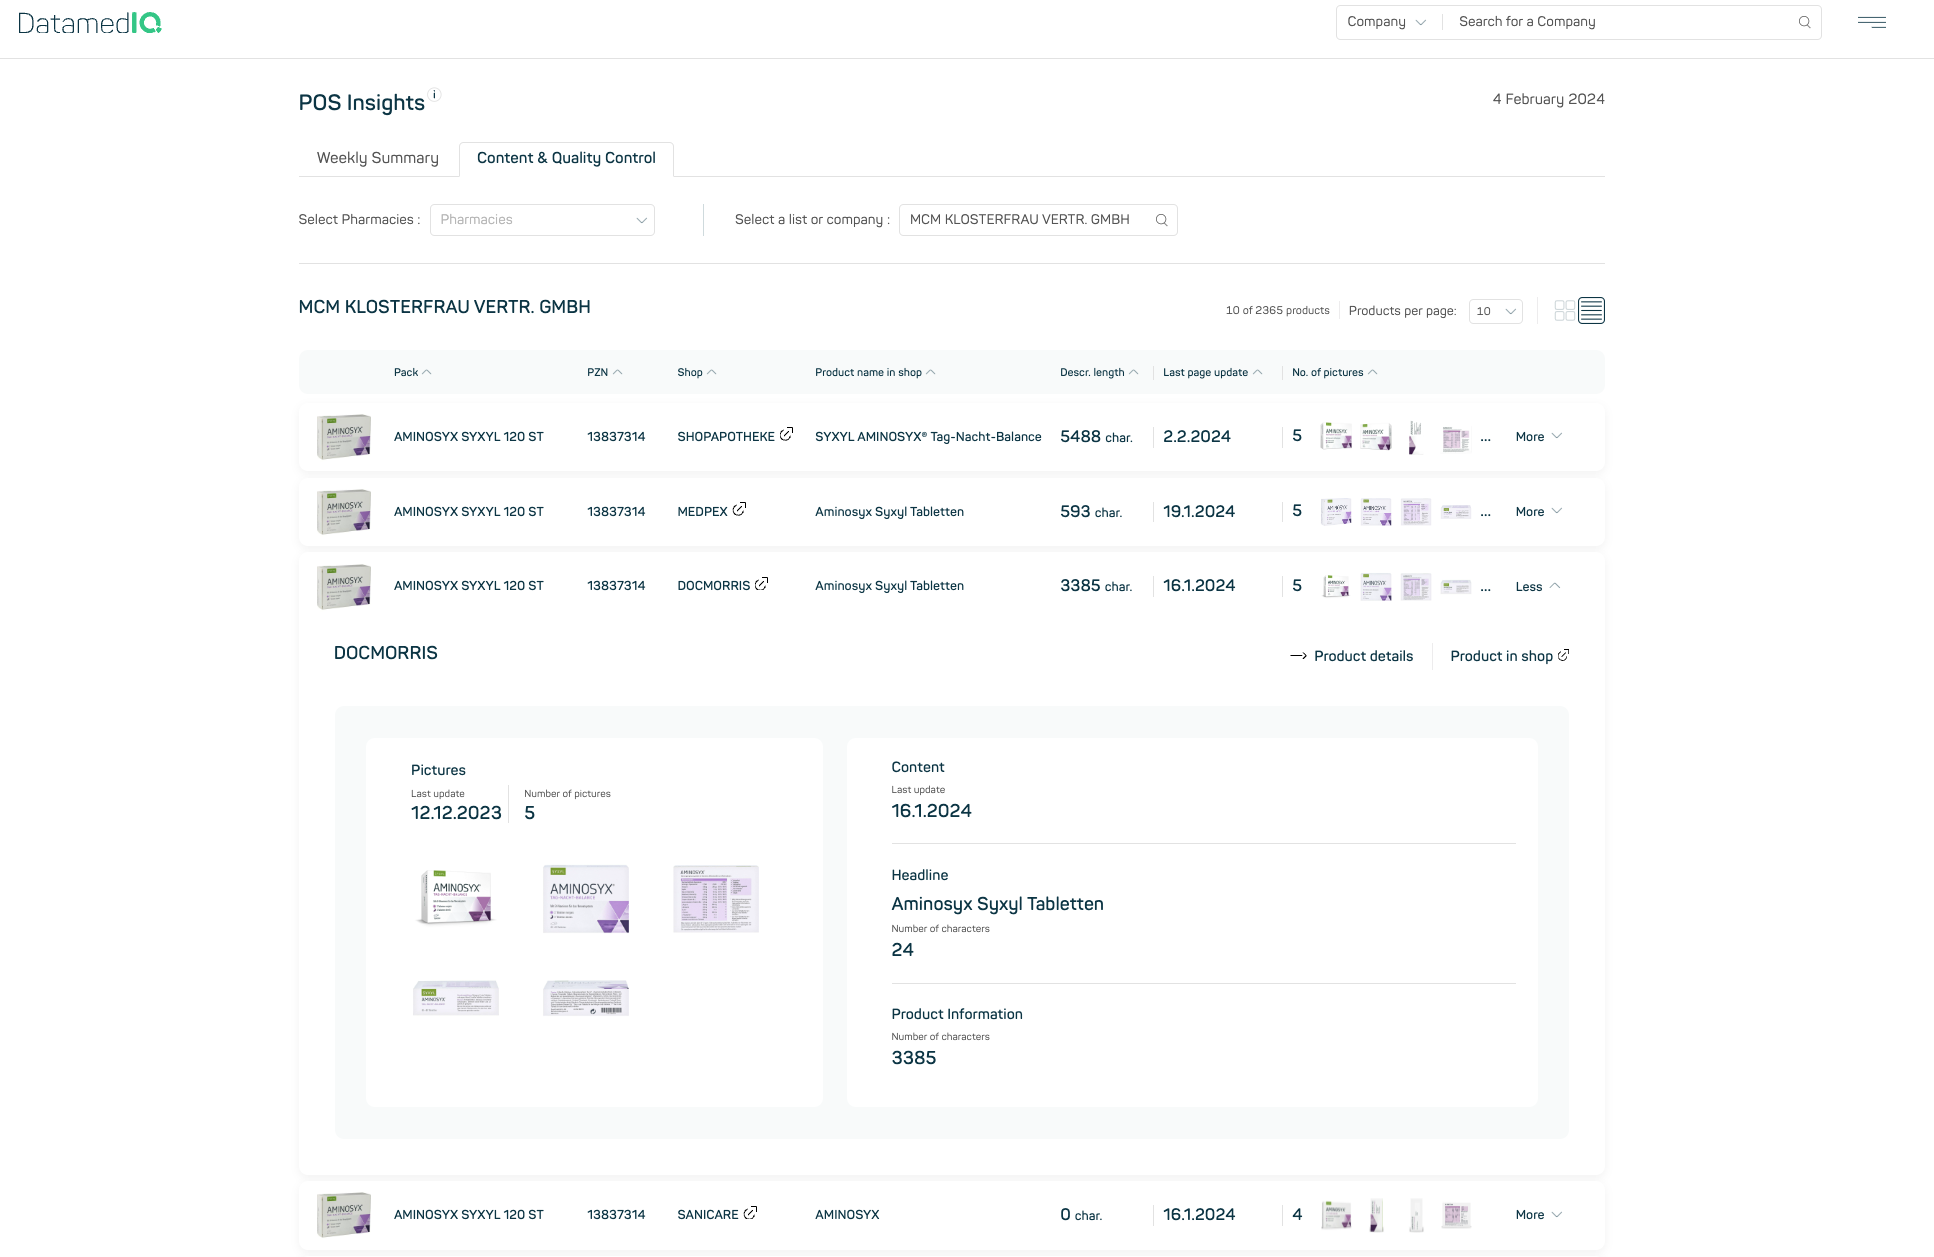Viewport: 1934px width, 1257px height.
Task: Click ellipsis after pictures in SHOPAPOTHEKE row
Action: (x=1485, y=439)
